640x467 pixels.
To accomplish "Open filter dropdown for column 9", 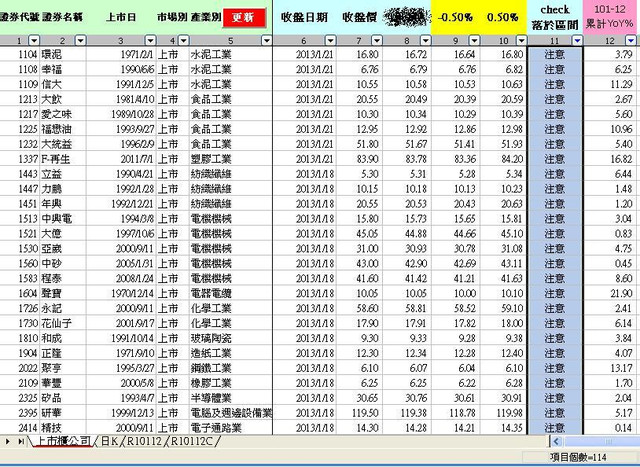I will coord(474,40).
